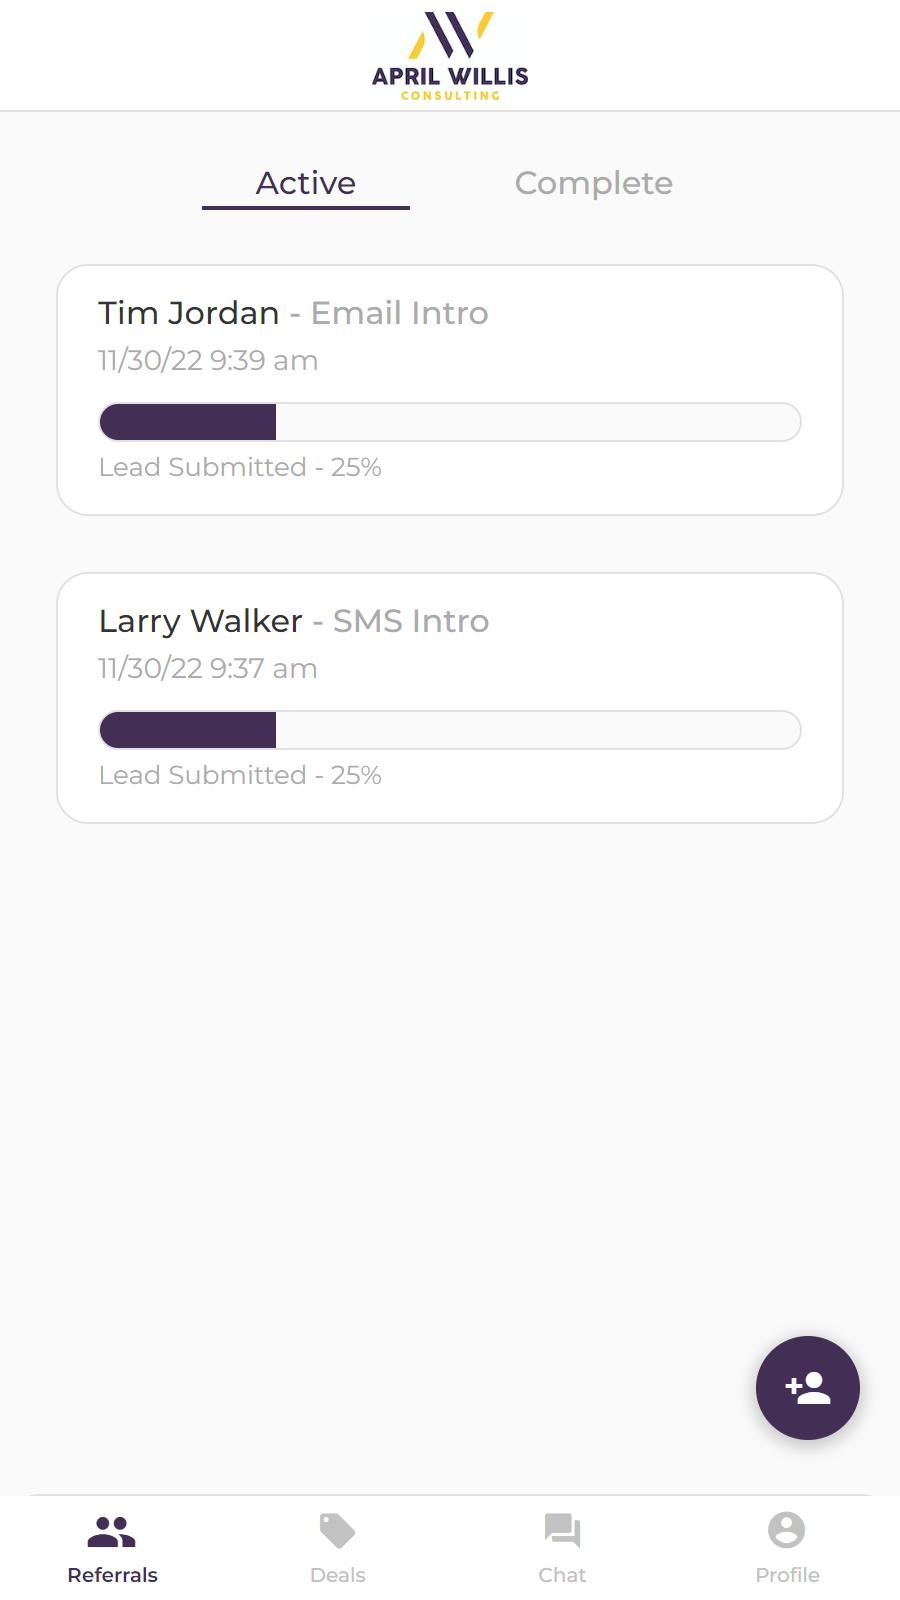The width and height of the screenshot is (900, 1600).
Task: Open the Chat bubbles icon
Action: tap(562, 1531)
